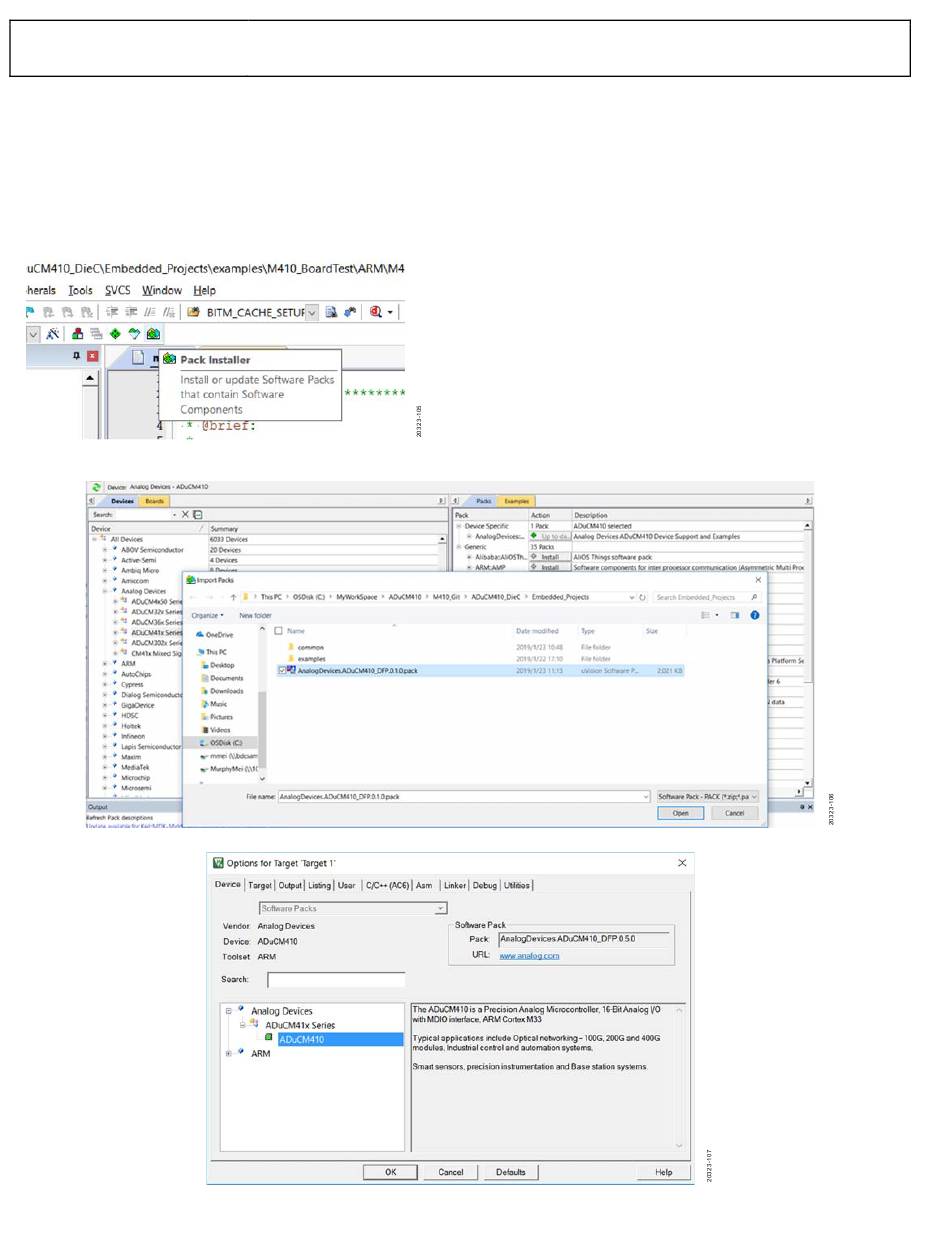Expand ABOV Semiconductor vendor node
This screenshot has width=950, height=1254.
tap(104, 549)
